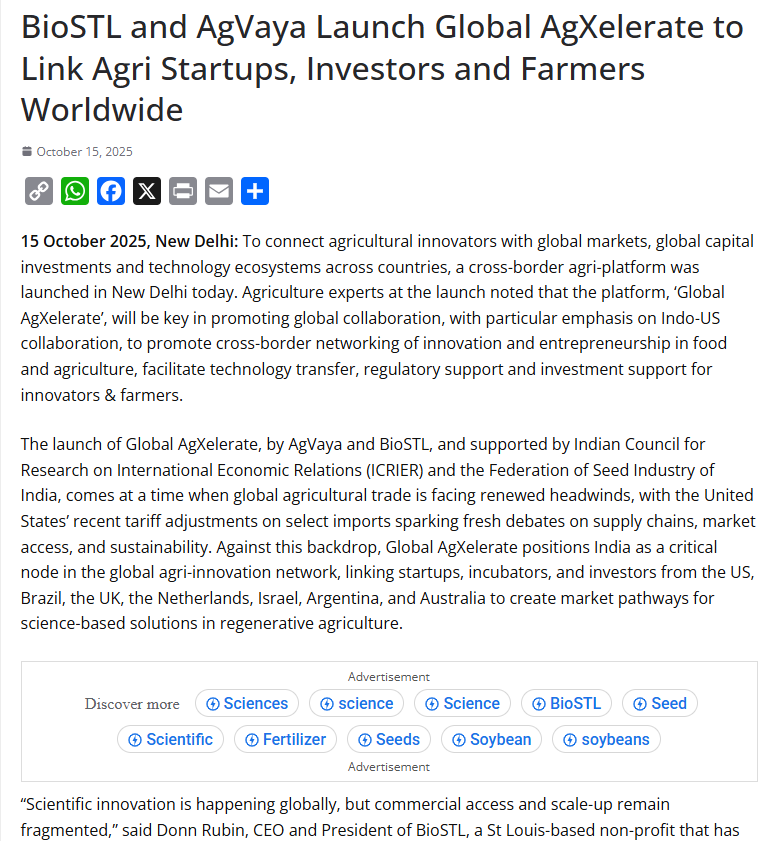Share the article on X icon
Screen dimensions: 769x841
click(x=147, y=191)
